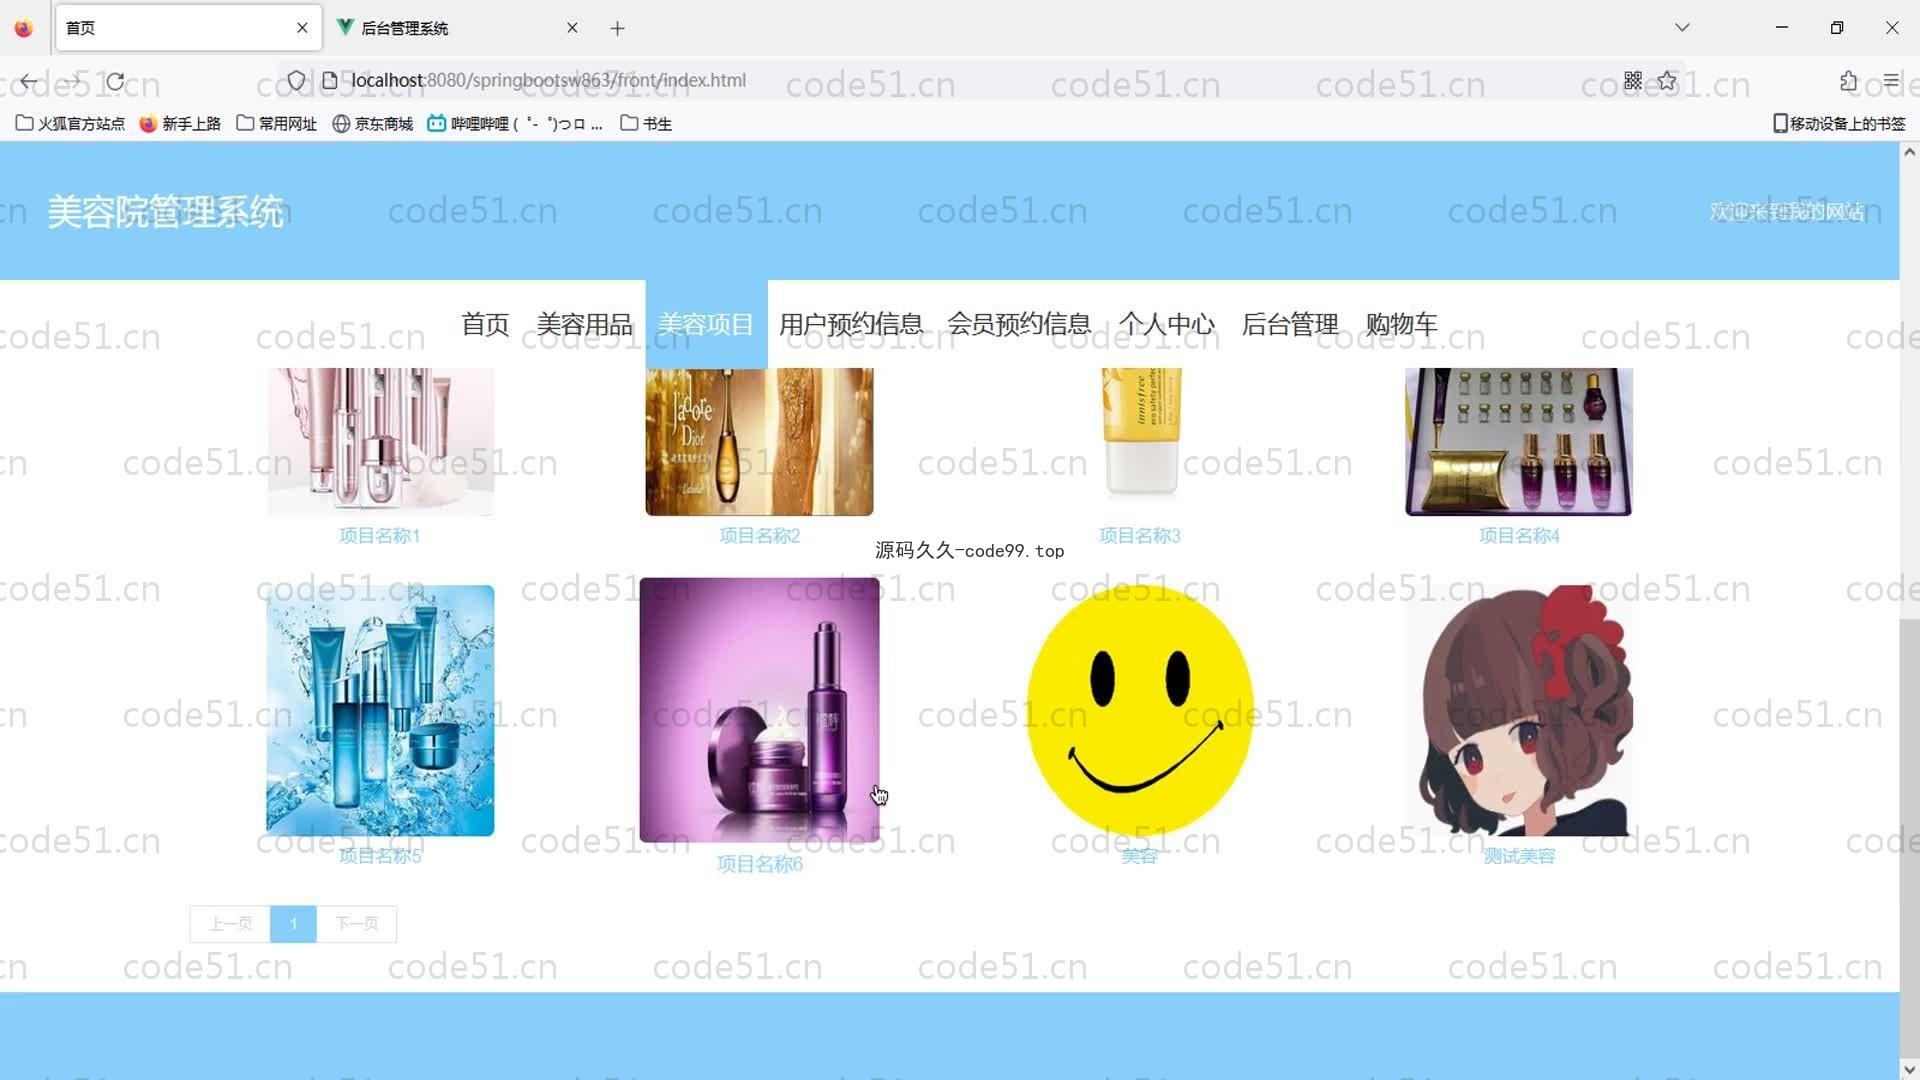Open a new tab with the plus button
1920x1080 pixels.
617,28
